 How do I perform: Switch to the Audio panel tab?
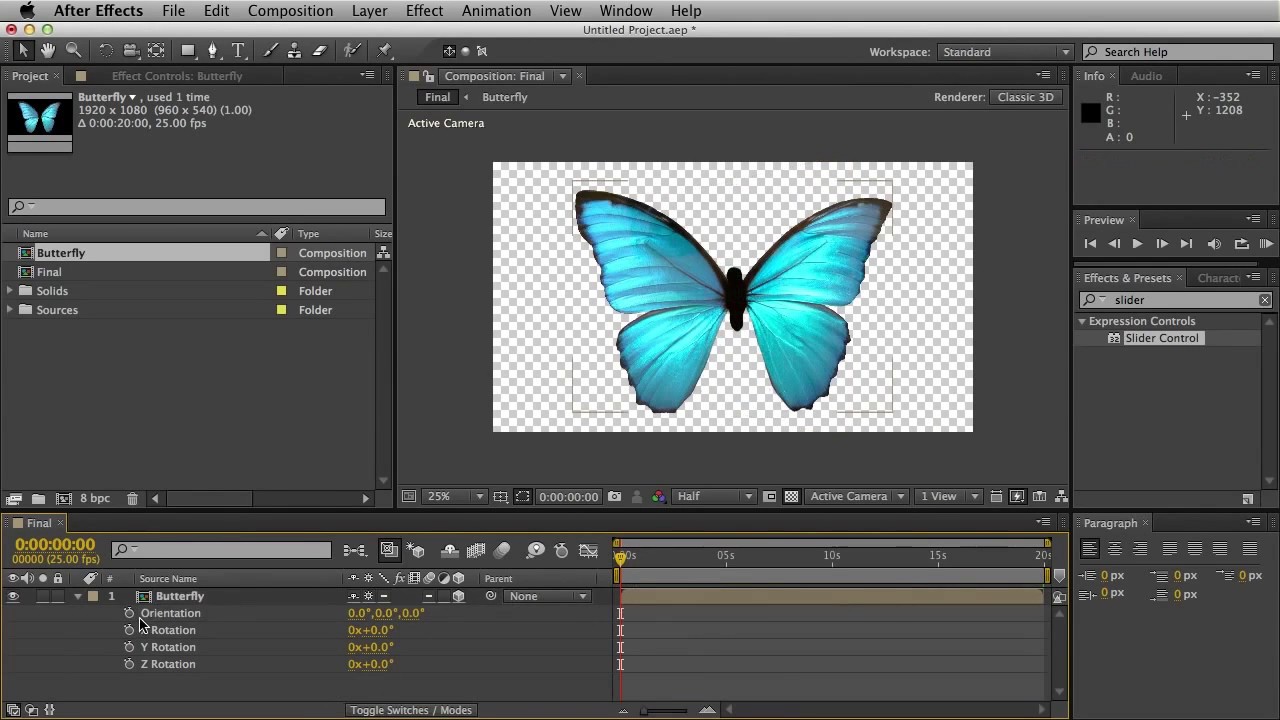[x=1146, y=76]
